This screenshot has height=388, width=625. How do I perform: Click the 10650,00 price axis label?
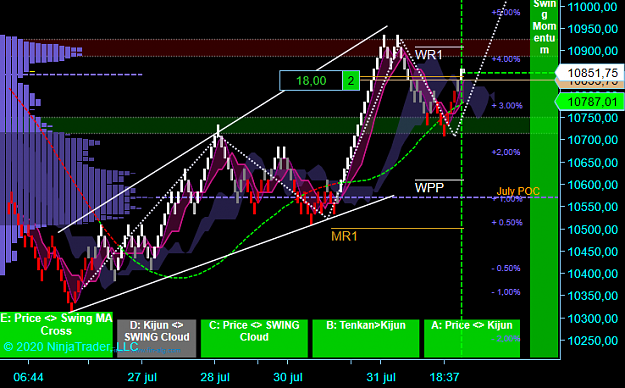pos(593,163)
